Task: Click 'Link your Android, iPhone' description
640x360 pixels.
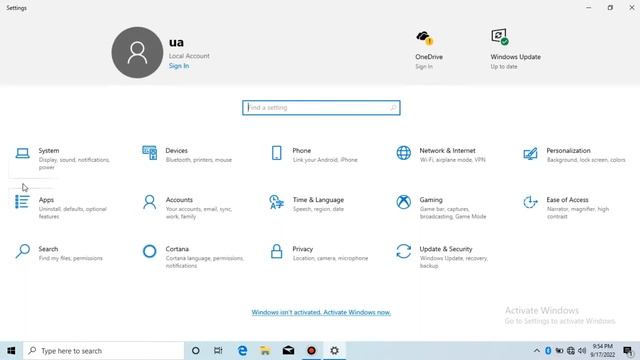Action: [x=325, y=160]
